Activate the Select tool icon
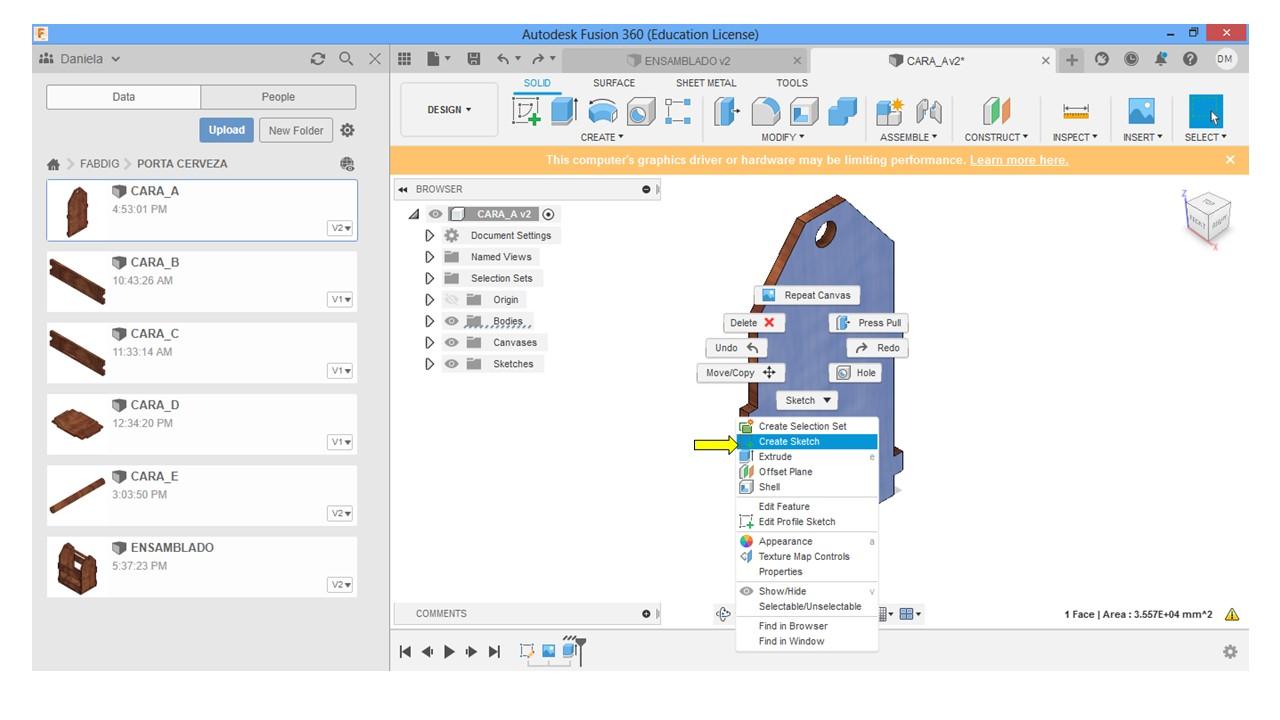Viewport: 1280px width, 720px height. (1205, 111)
